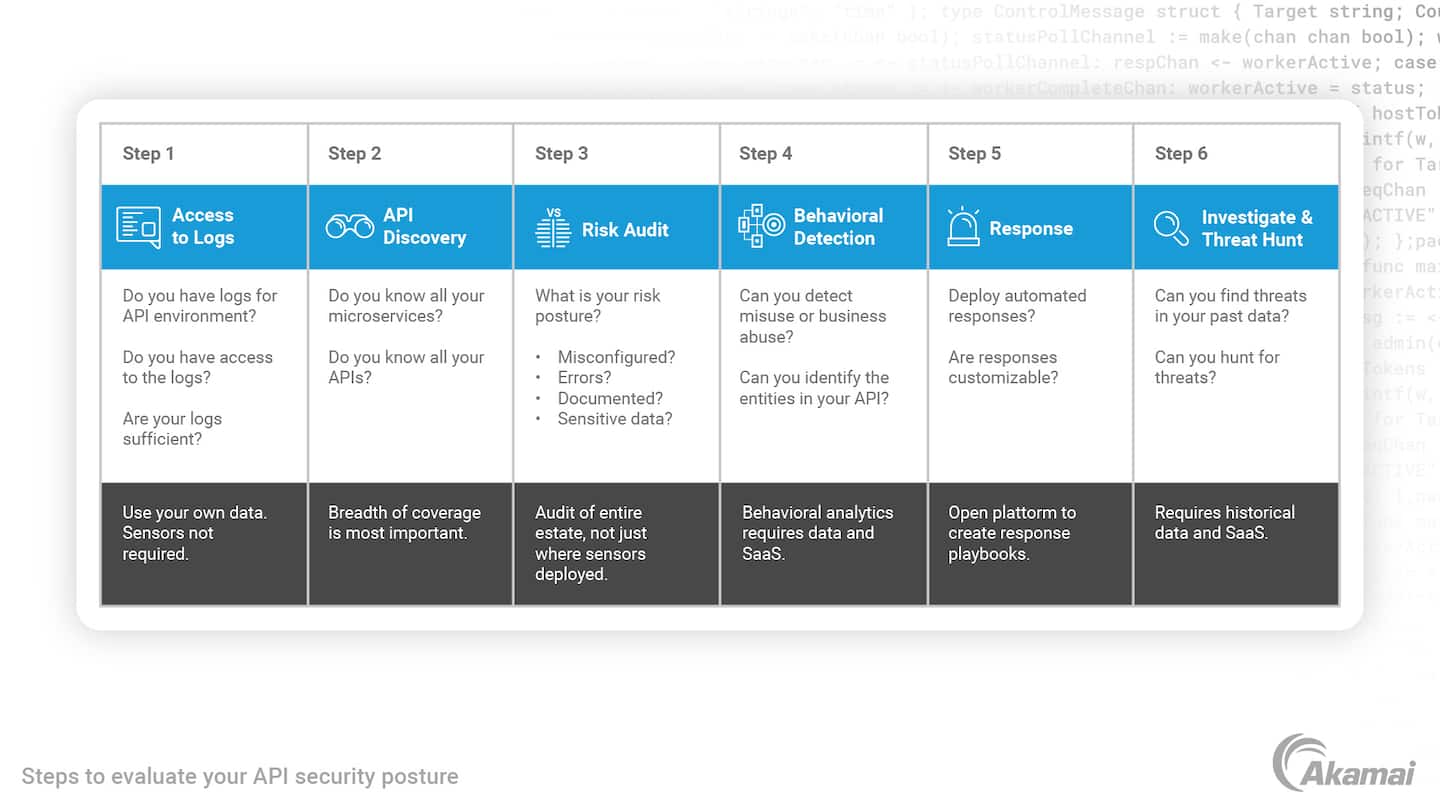Click the 'Steps to evaluate your API security posture' caption
The height and width of the screenshot is (811, 1440).
point(240,776)
